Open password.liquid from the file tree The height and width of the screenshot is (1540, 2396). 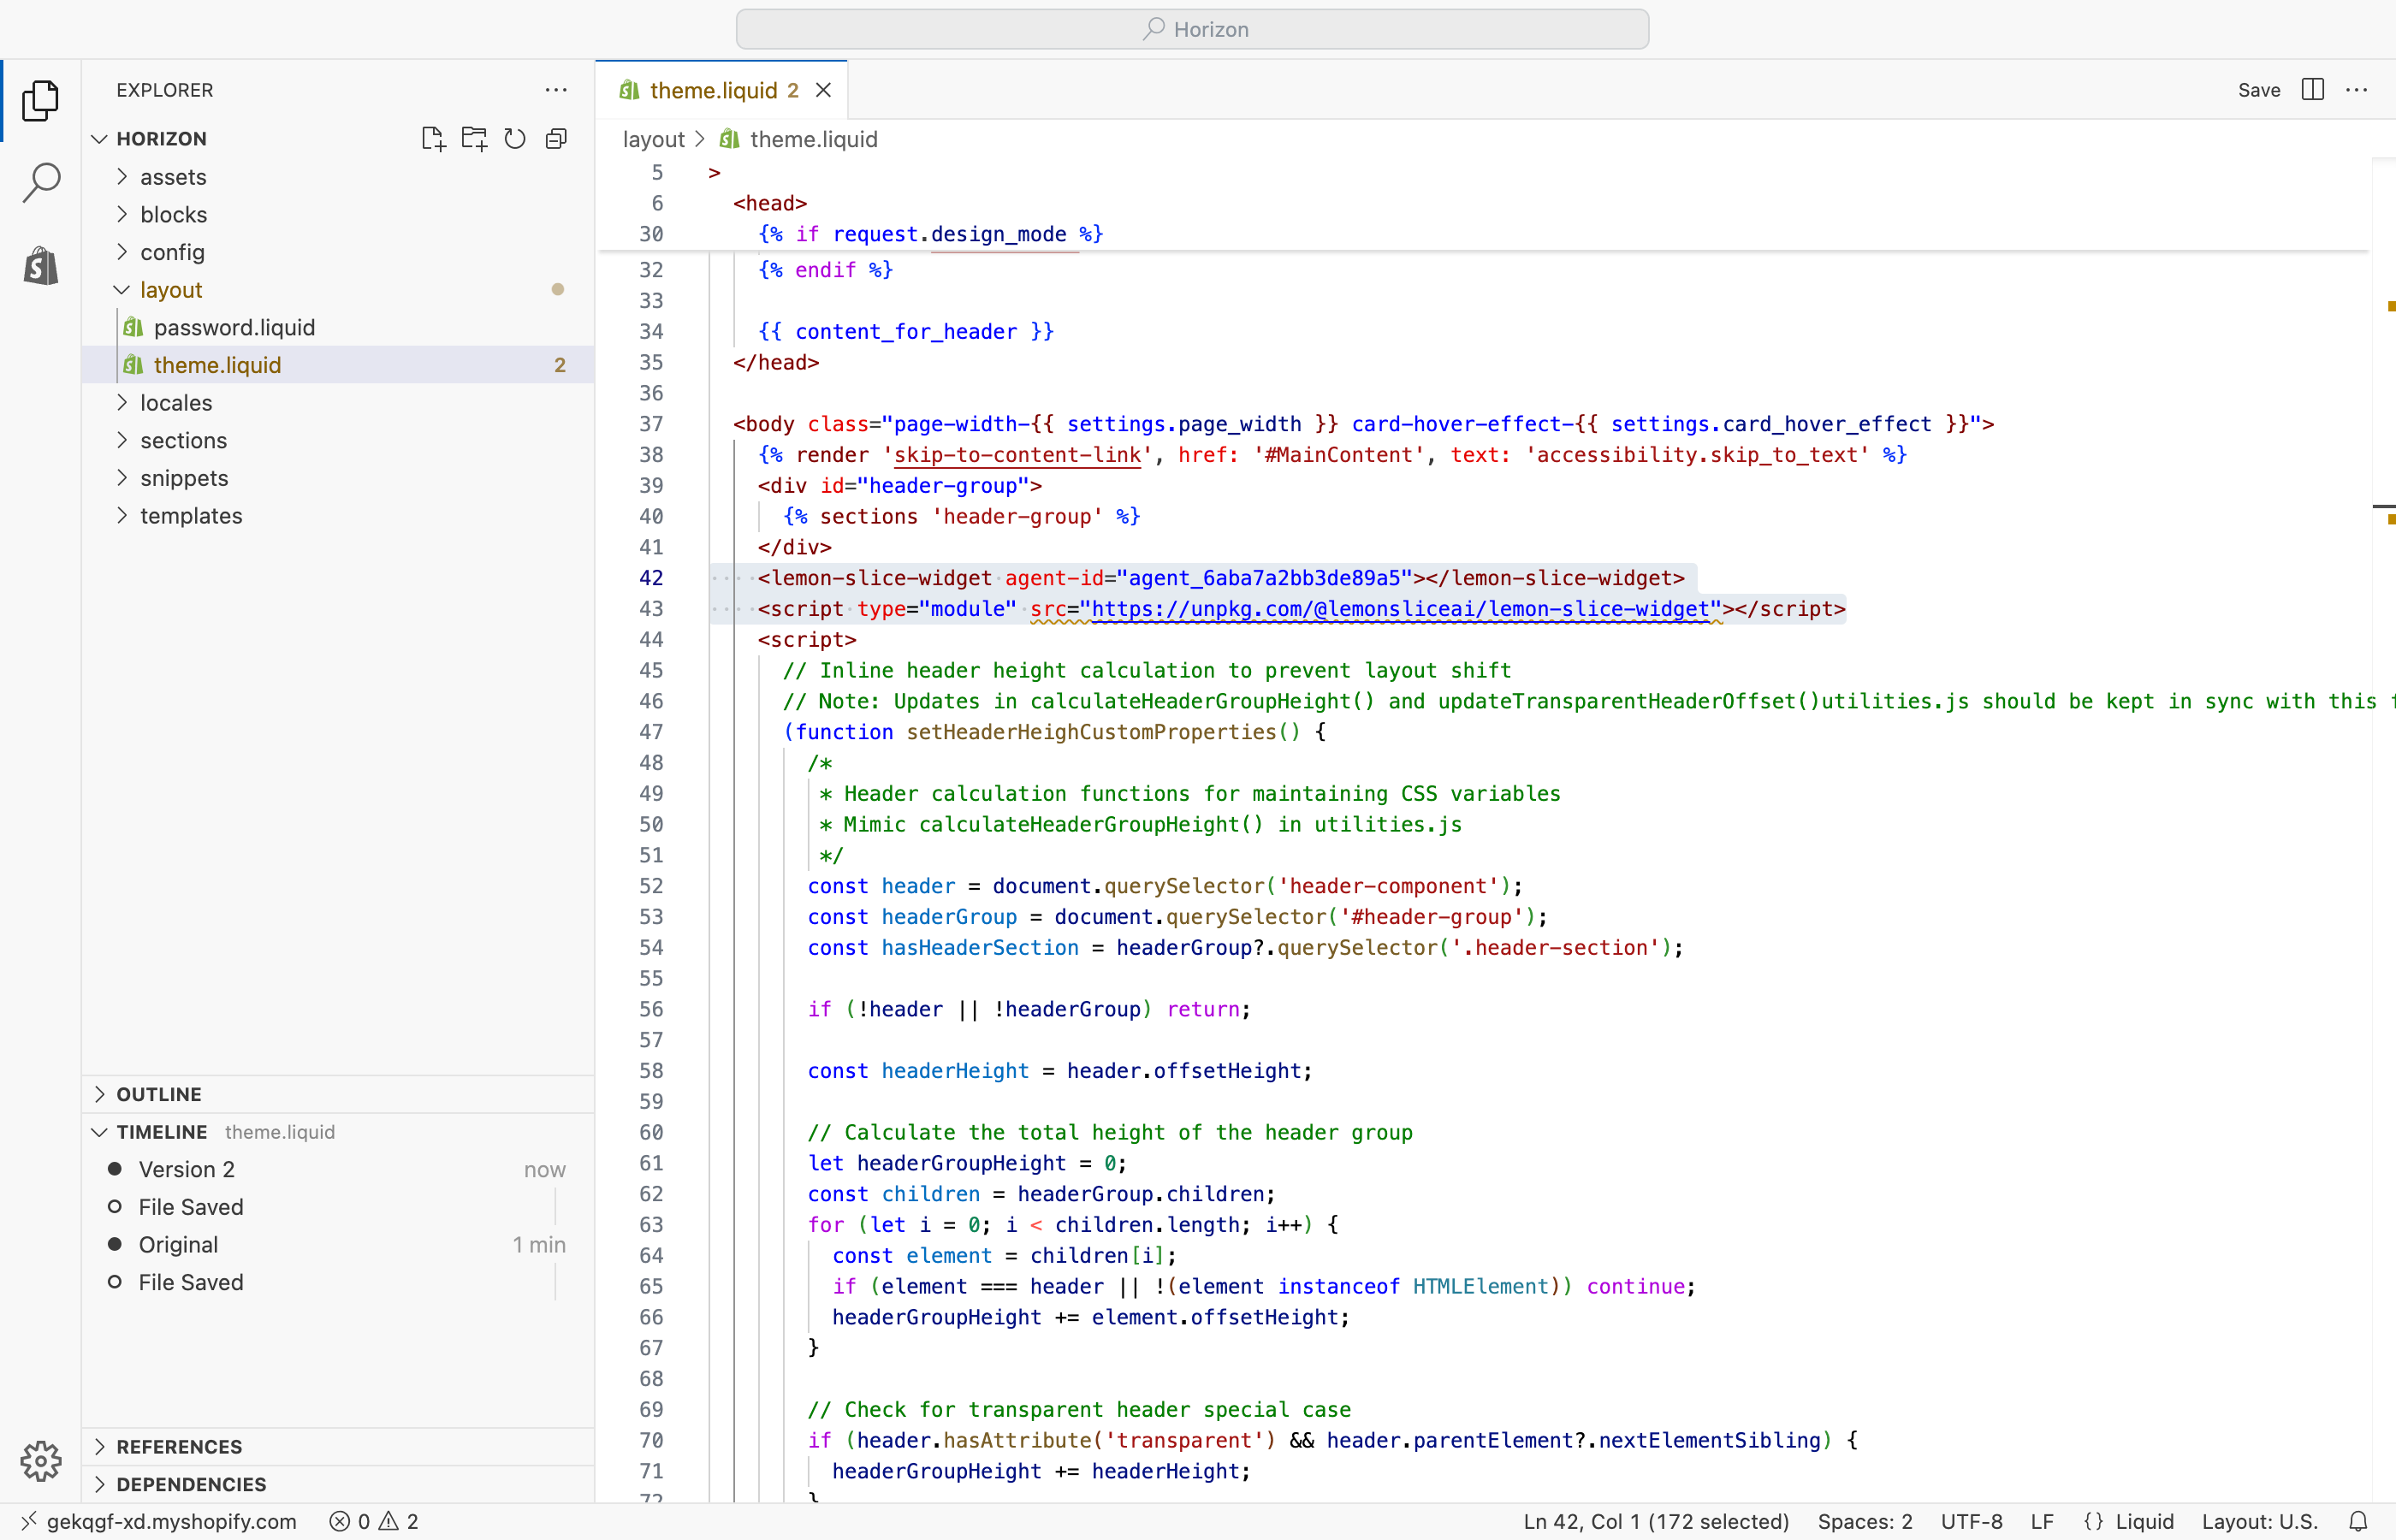pyautogui.click(x=234, y=328)
